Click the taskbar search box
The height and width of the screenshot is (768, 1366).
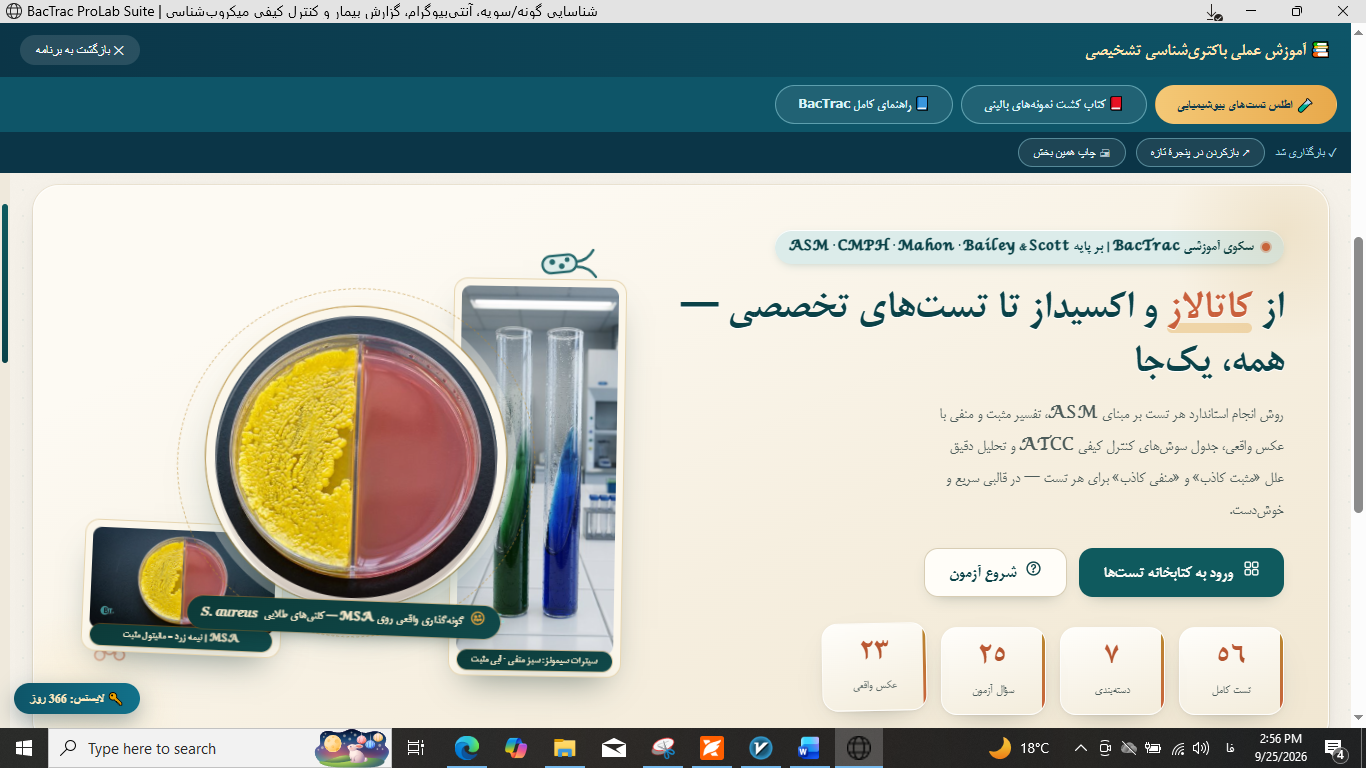click(221, 748)
